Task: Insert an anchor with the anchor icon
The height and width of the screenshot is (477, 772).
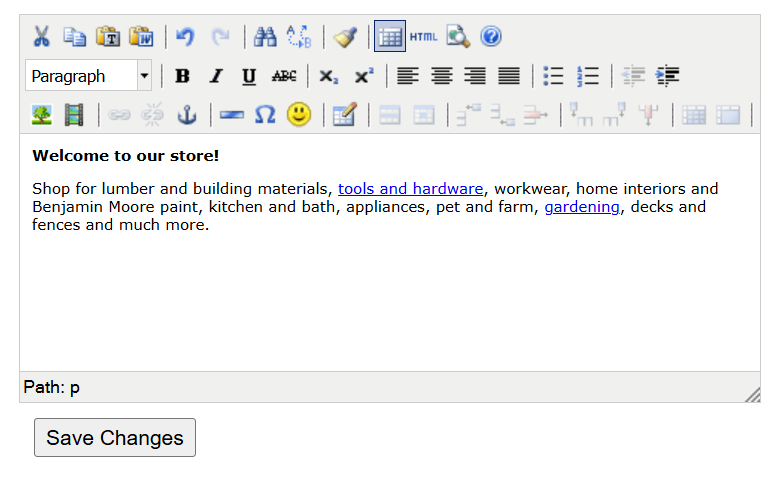Action: (186, 115)
